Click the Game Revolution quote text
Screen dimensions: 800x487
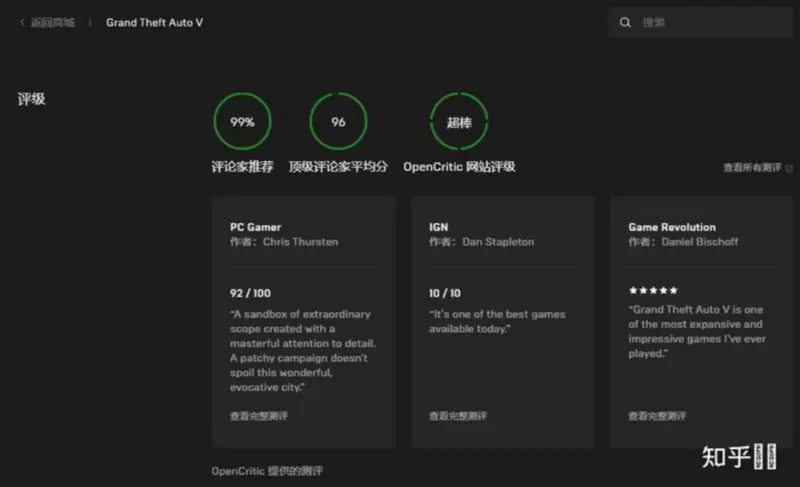pyautogui.click(x=697, y=331)
